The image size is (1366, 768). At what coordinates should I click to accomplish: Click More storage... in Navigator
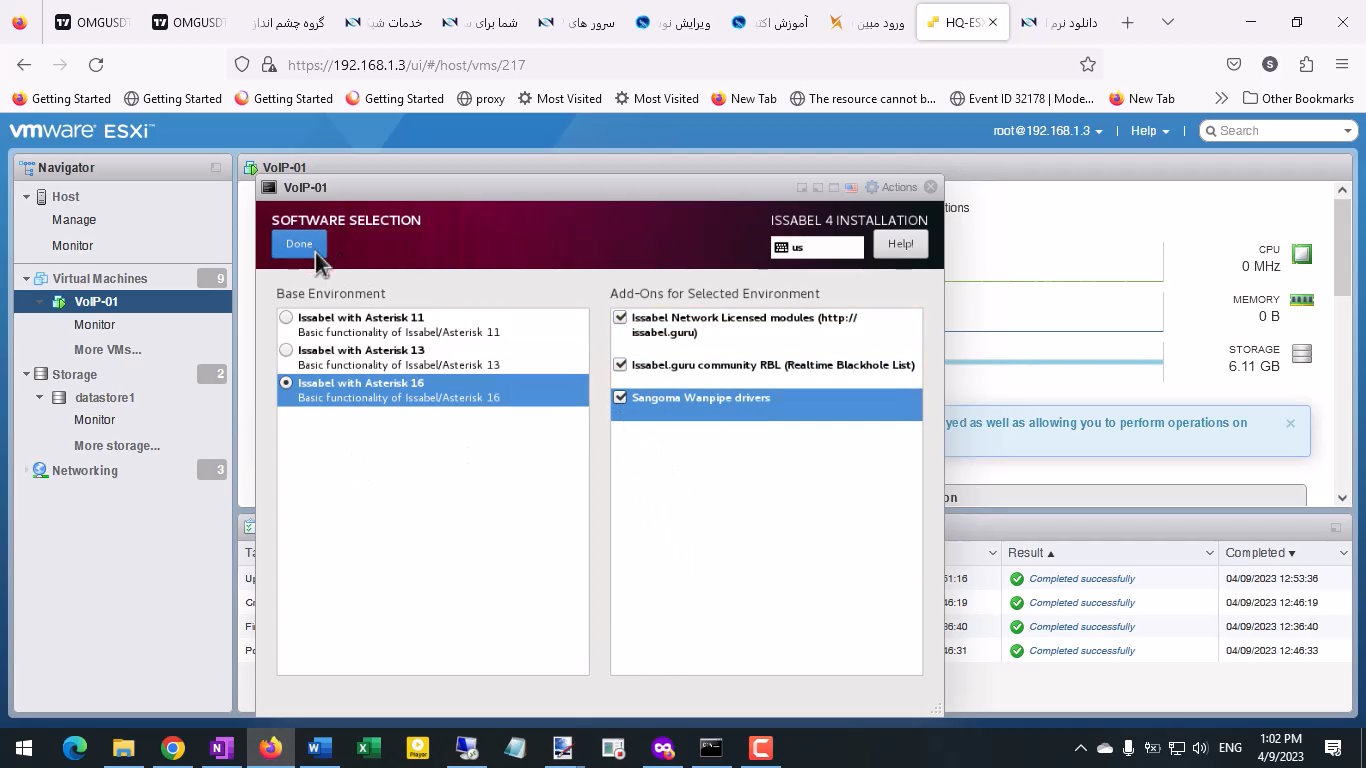click(x=117, y=446)
